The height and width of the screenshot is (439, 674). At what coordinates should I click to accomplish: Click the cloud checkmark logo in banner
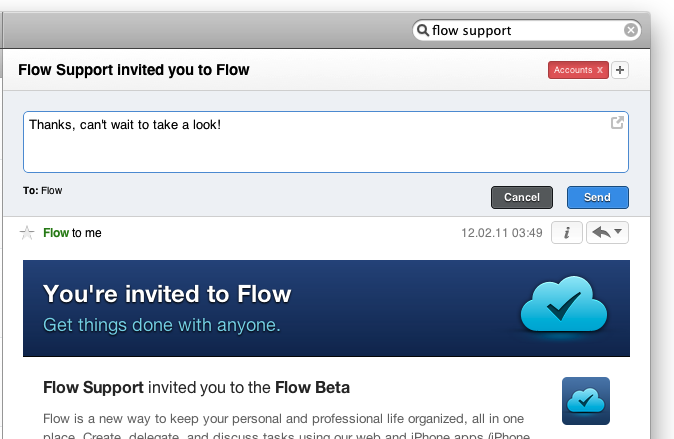pyautogui.click(x=564, y=304)
